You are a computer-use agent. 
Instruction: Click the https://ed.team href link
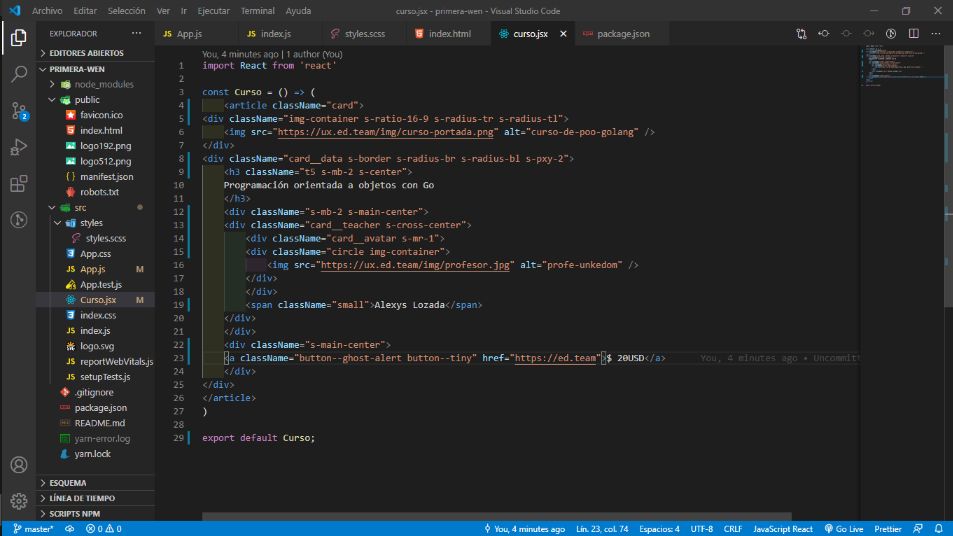[x=556, y=358]
